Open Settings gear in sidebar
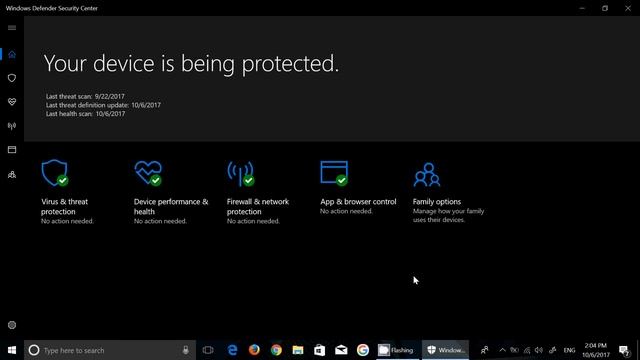This screenshot has width=640, height=360. [12, 325]
